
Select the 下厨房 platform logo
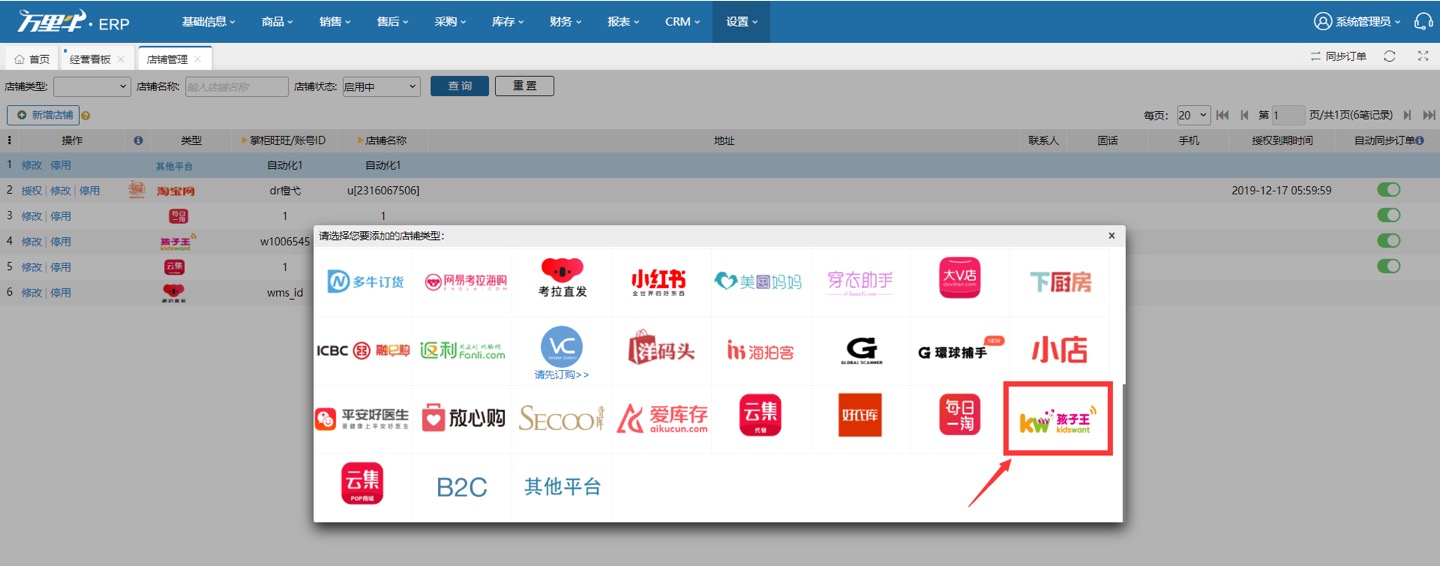[x=1061, y=282]
